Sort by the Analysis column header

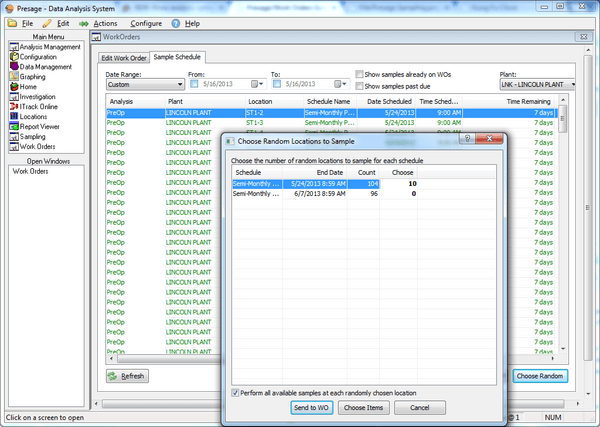[135, 101]
